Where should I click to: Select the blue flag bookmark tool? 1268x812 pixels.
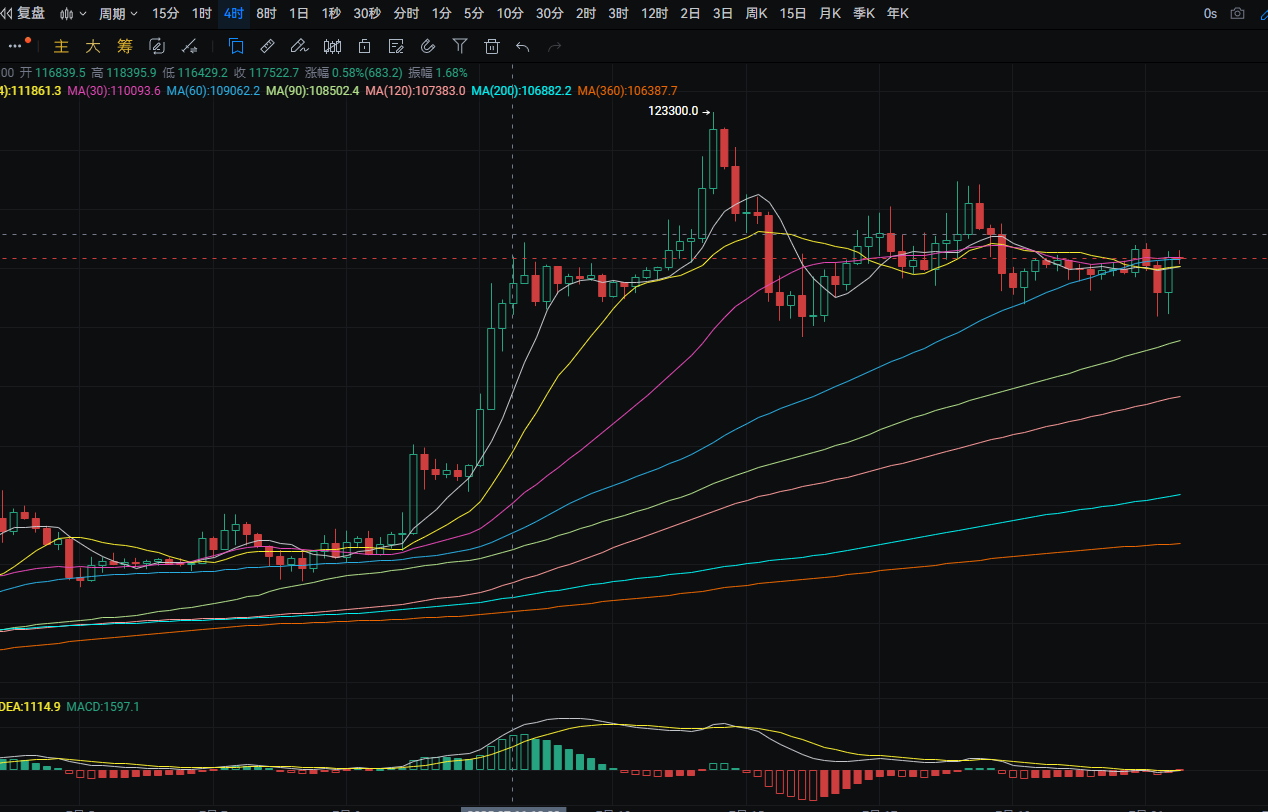235,46
